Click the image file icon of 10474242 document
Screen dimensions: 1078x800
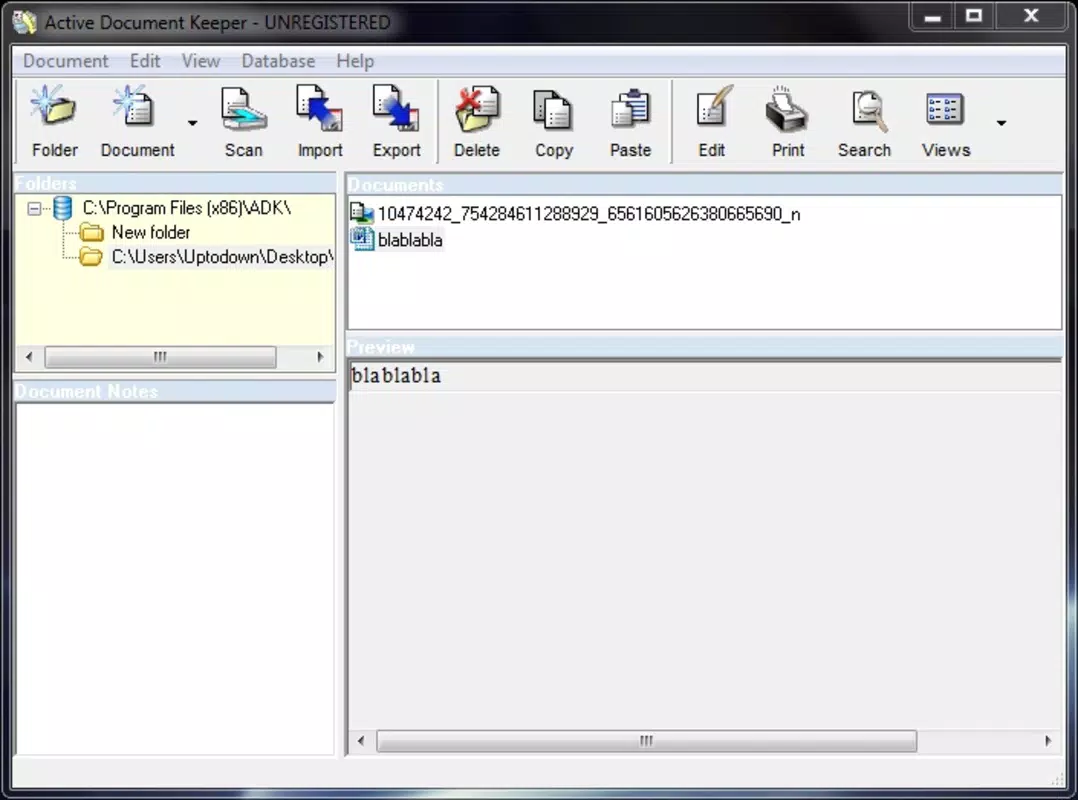(362, 214)
